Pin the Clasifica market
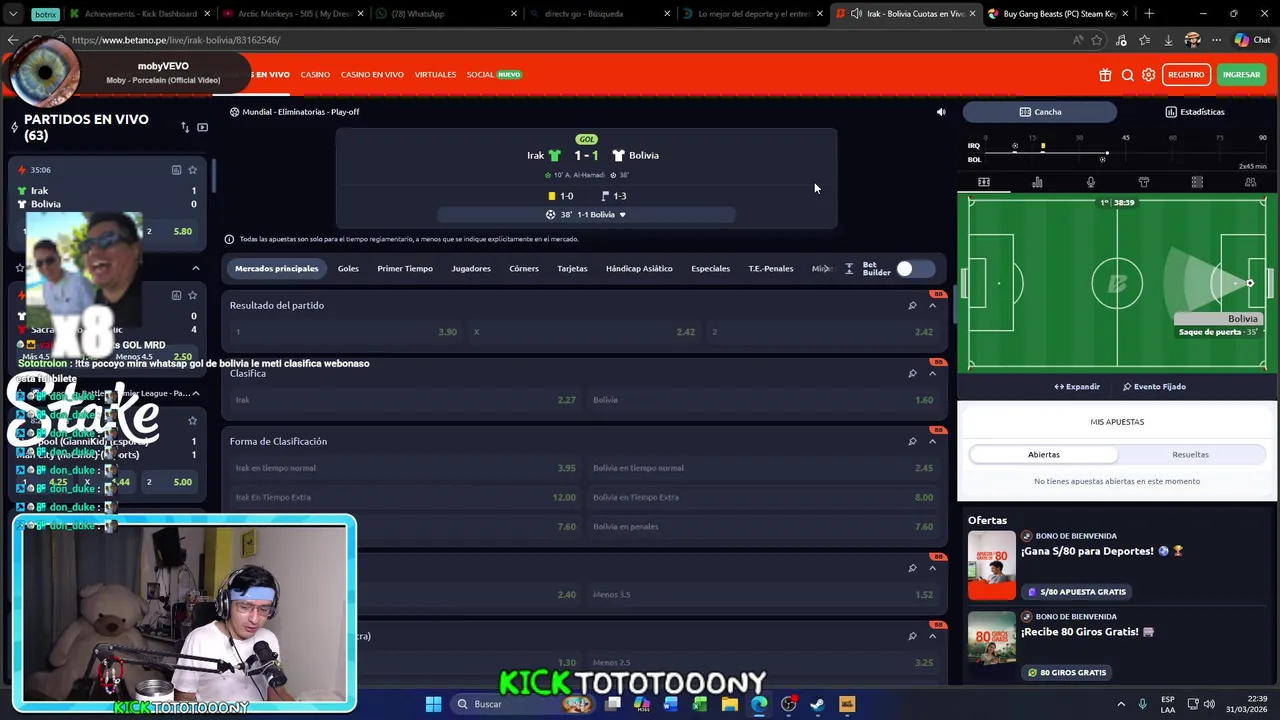 click(x=912, y=373)
